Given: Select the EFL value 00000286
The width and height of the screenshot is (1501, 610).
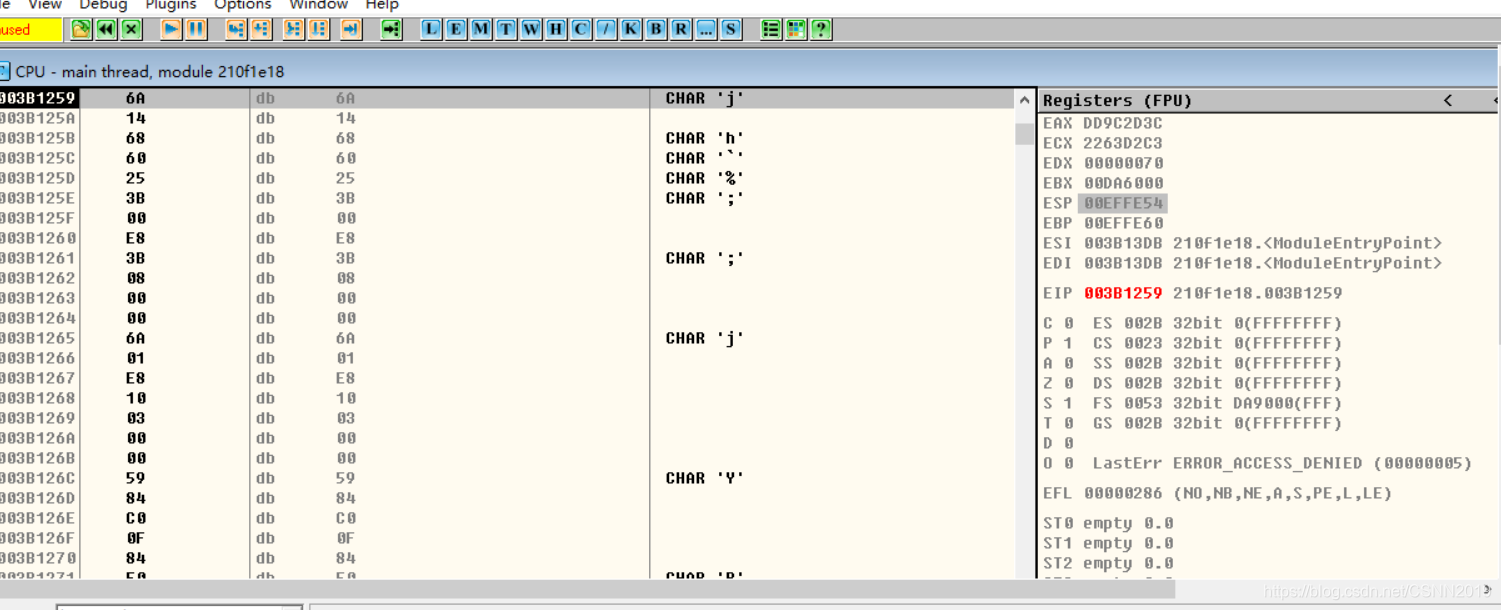Looking at the screenshot, I should [x=1123, y=493].
